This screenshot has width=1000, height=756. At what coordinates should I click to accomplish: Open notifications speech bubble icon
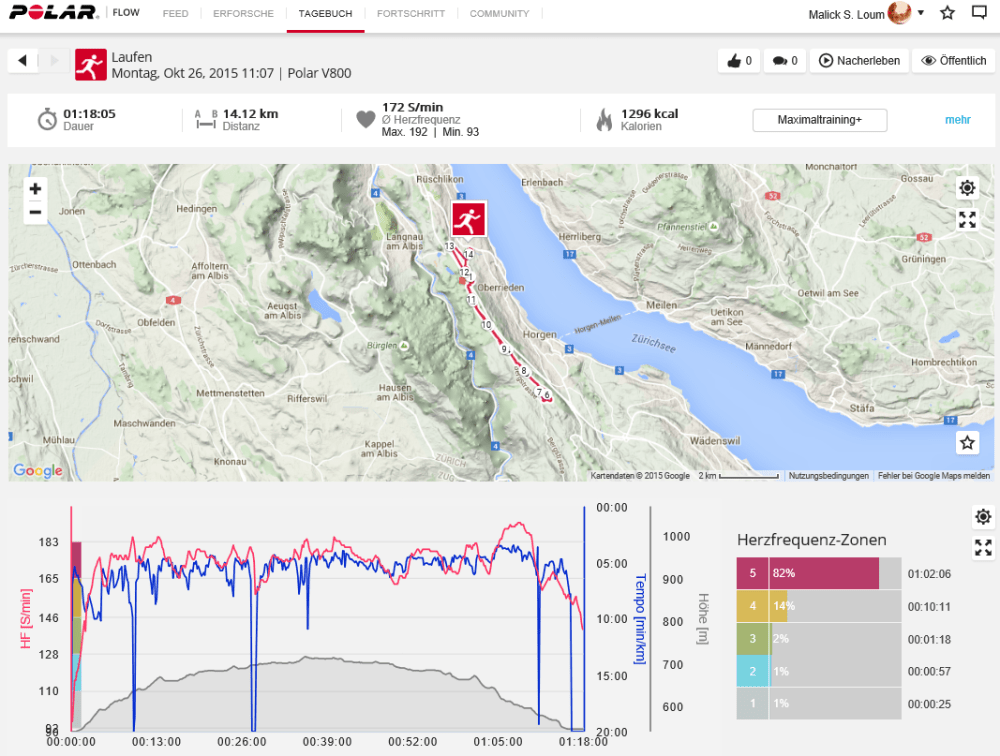click(979, 14)
